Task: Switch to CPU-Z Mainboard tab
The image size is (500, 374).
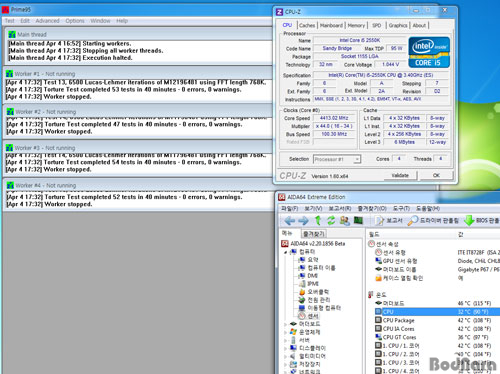Action: coord(331,25)
